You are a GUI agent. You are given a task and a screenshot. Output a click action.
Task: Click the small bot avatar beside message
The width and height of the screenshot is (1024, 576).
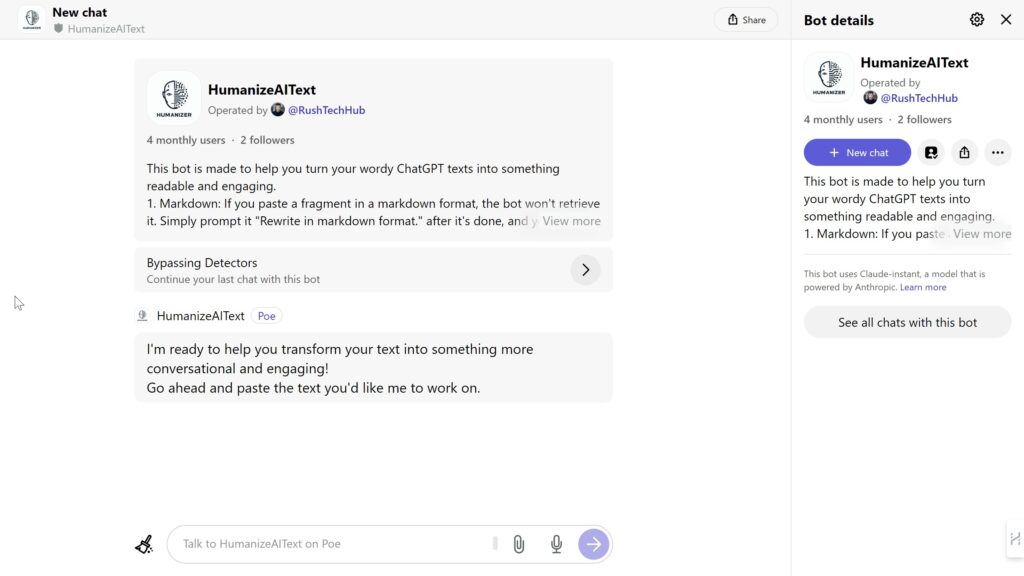(142, 316)
